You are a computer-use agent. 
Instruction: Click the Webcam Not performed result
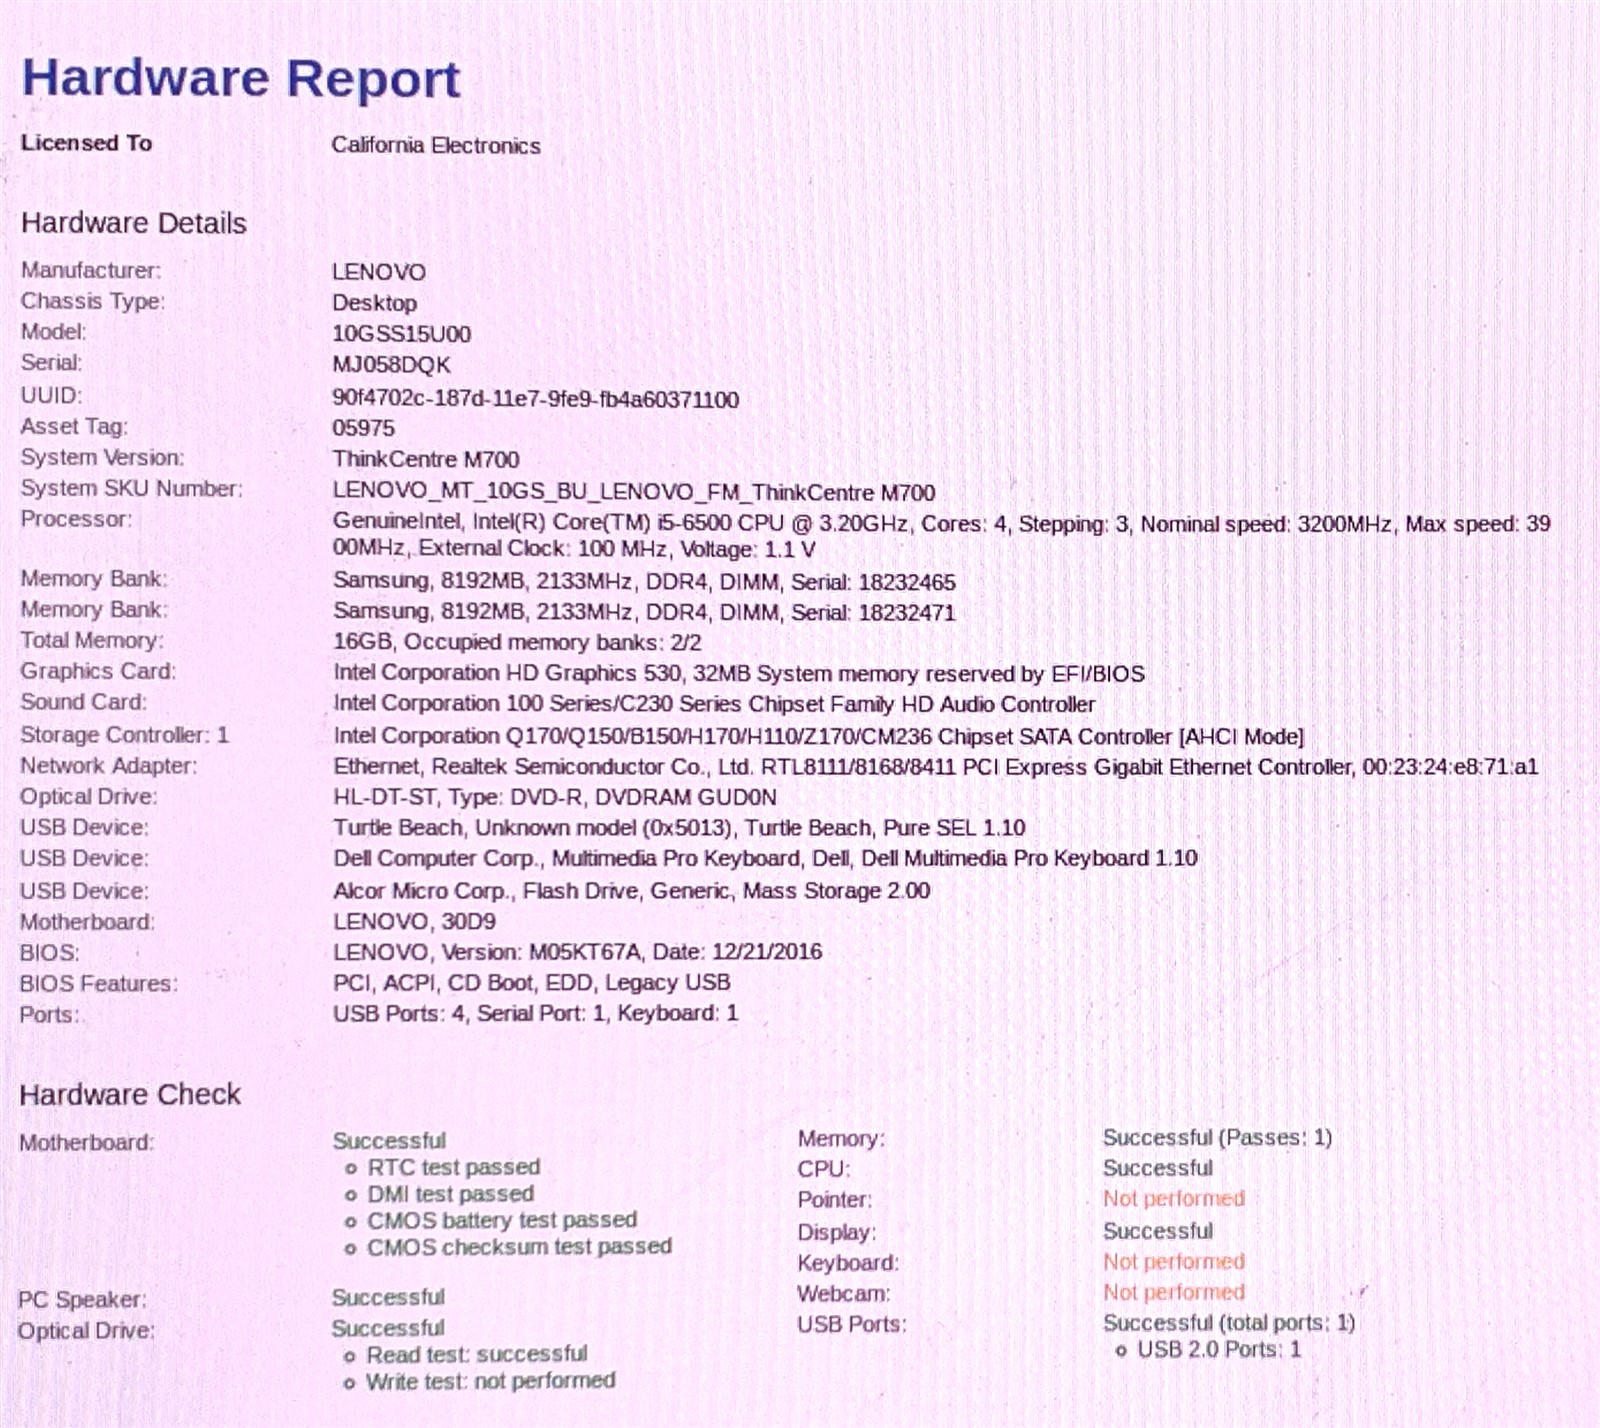point(1174,1292)
